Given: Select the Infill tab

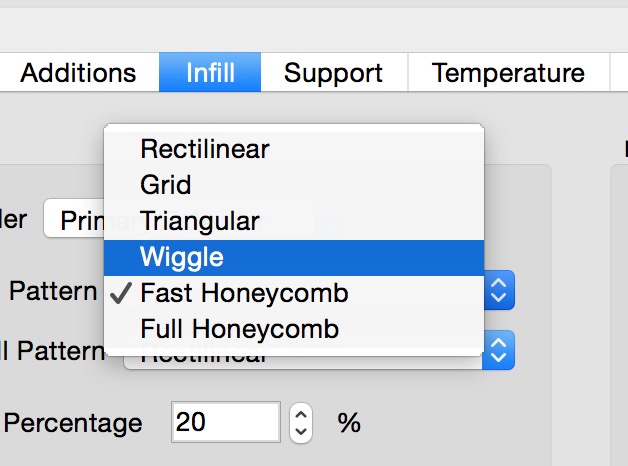Looking at the screenshot, I should (210, 73).
